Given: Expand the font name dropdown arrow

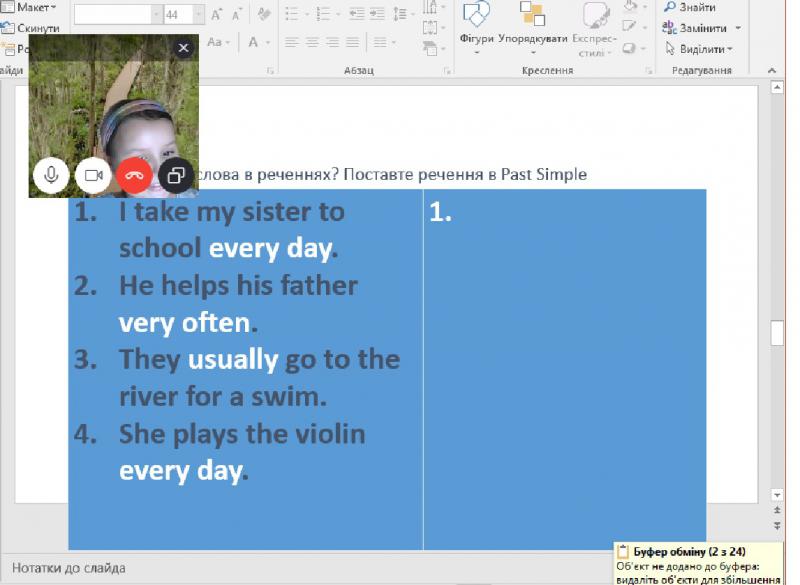Looking at the screenshot, I should click(x=157, y=15).
